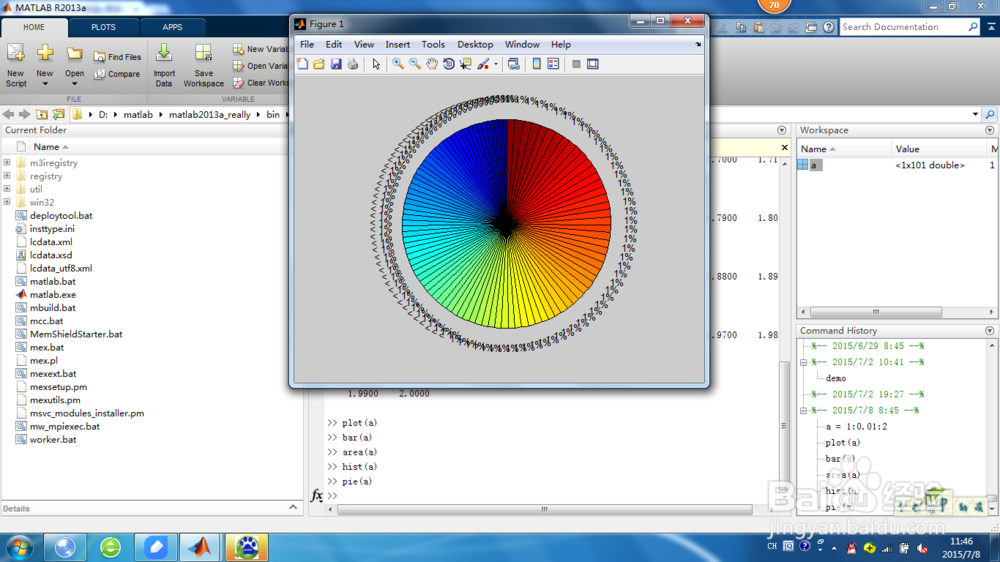Expand the win32 folder
This screenshot has width=1000, height=562.
(7, 202)
